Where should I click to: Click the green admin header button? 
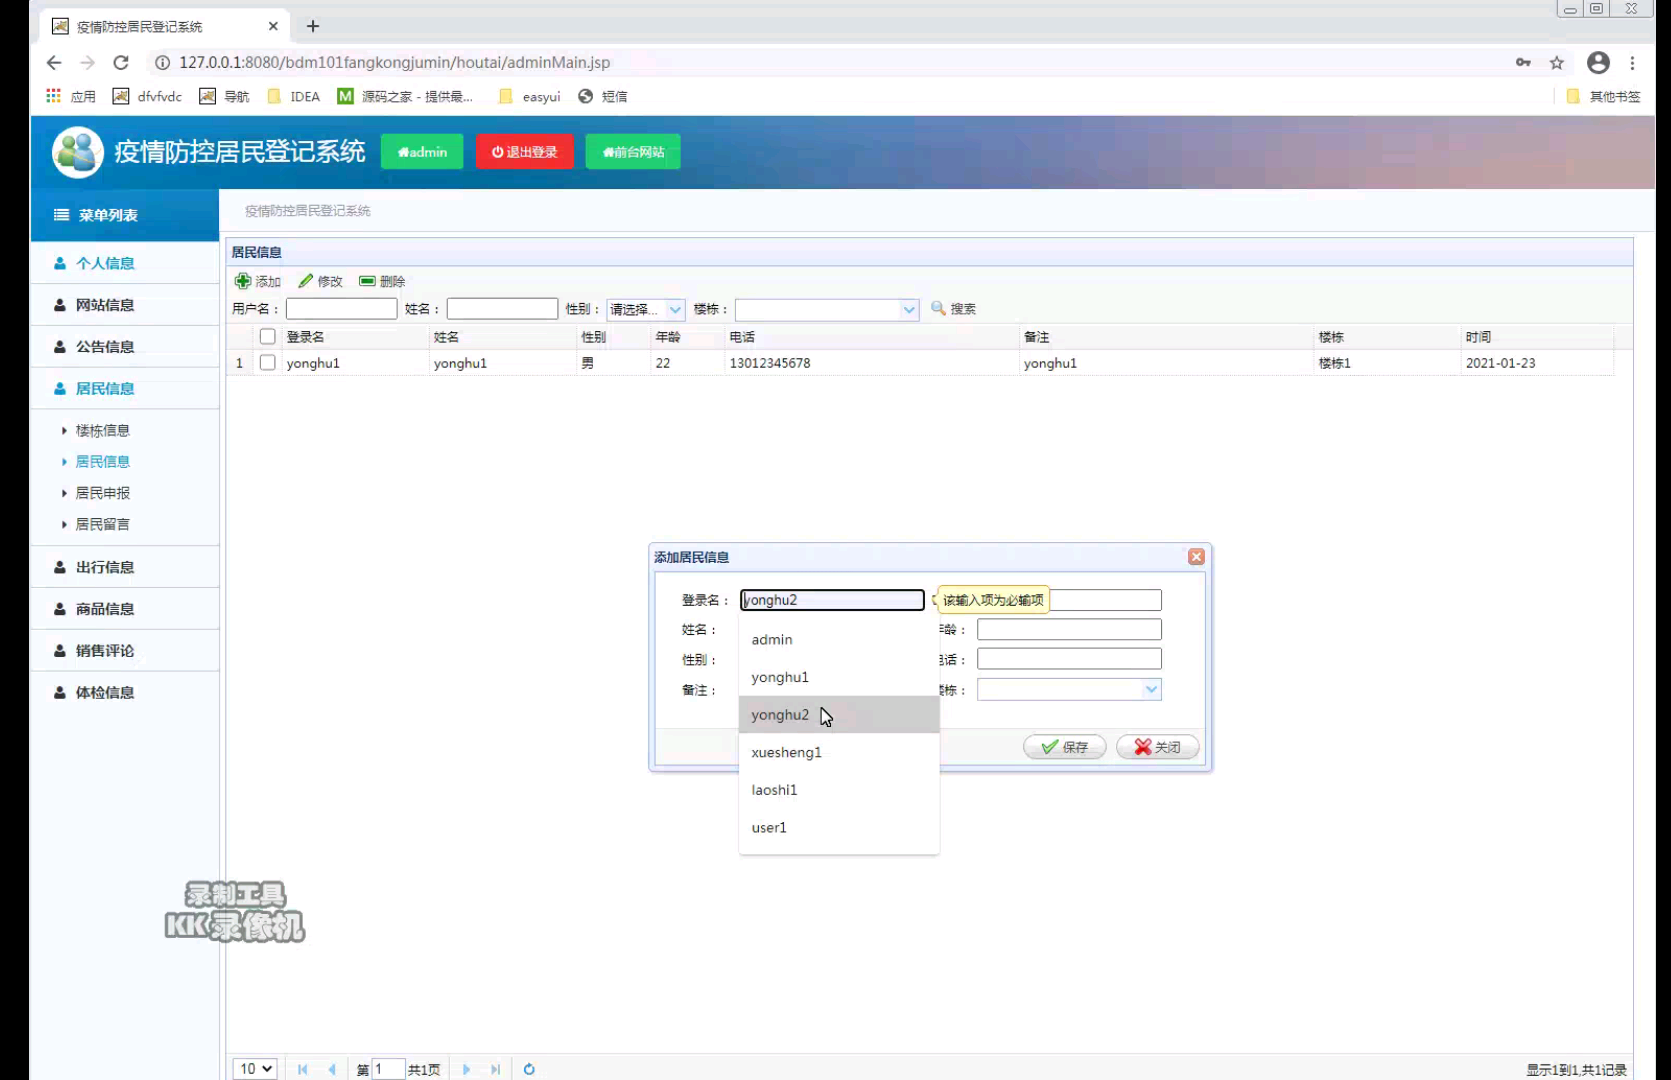pyautogui.click(x=422, y=152)
